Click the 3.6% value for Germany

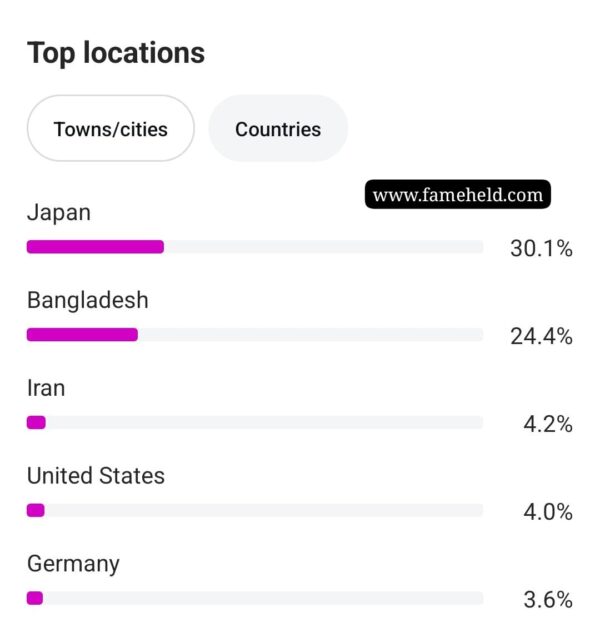(x=548, y=600)
